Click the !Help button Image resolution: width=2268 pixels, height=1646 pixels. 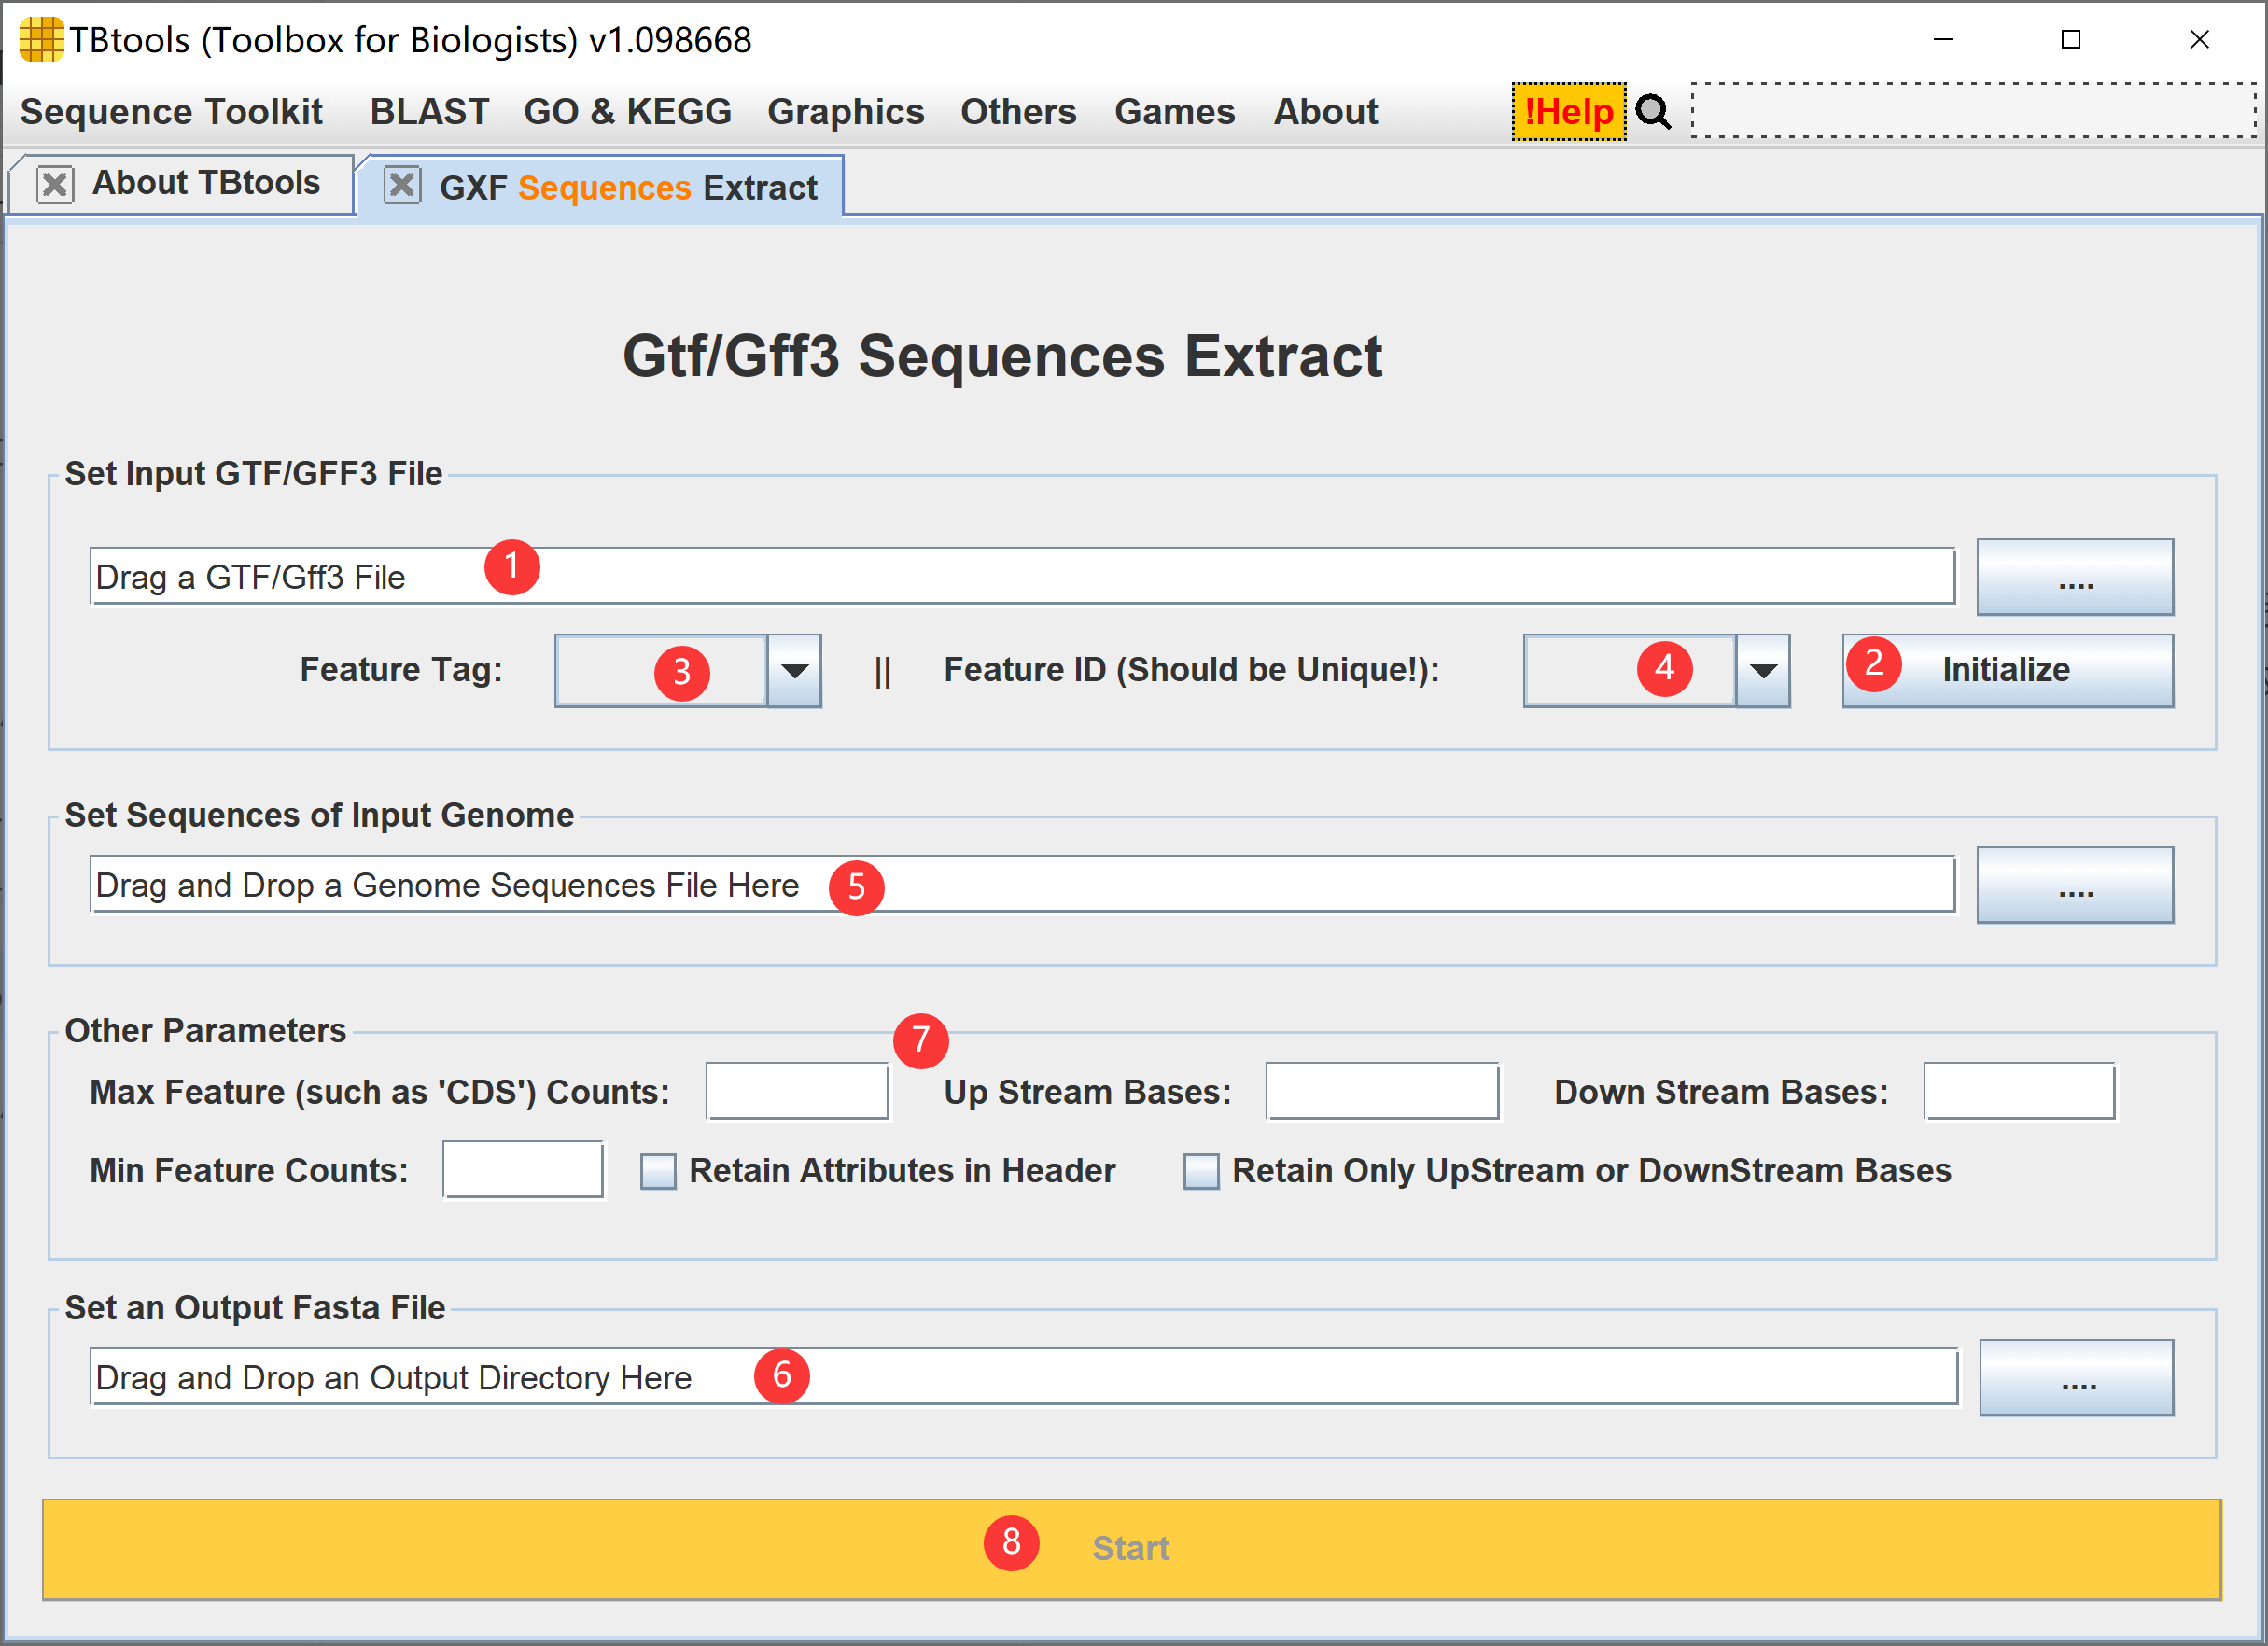(1568, 111)
